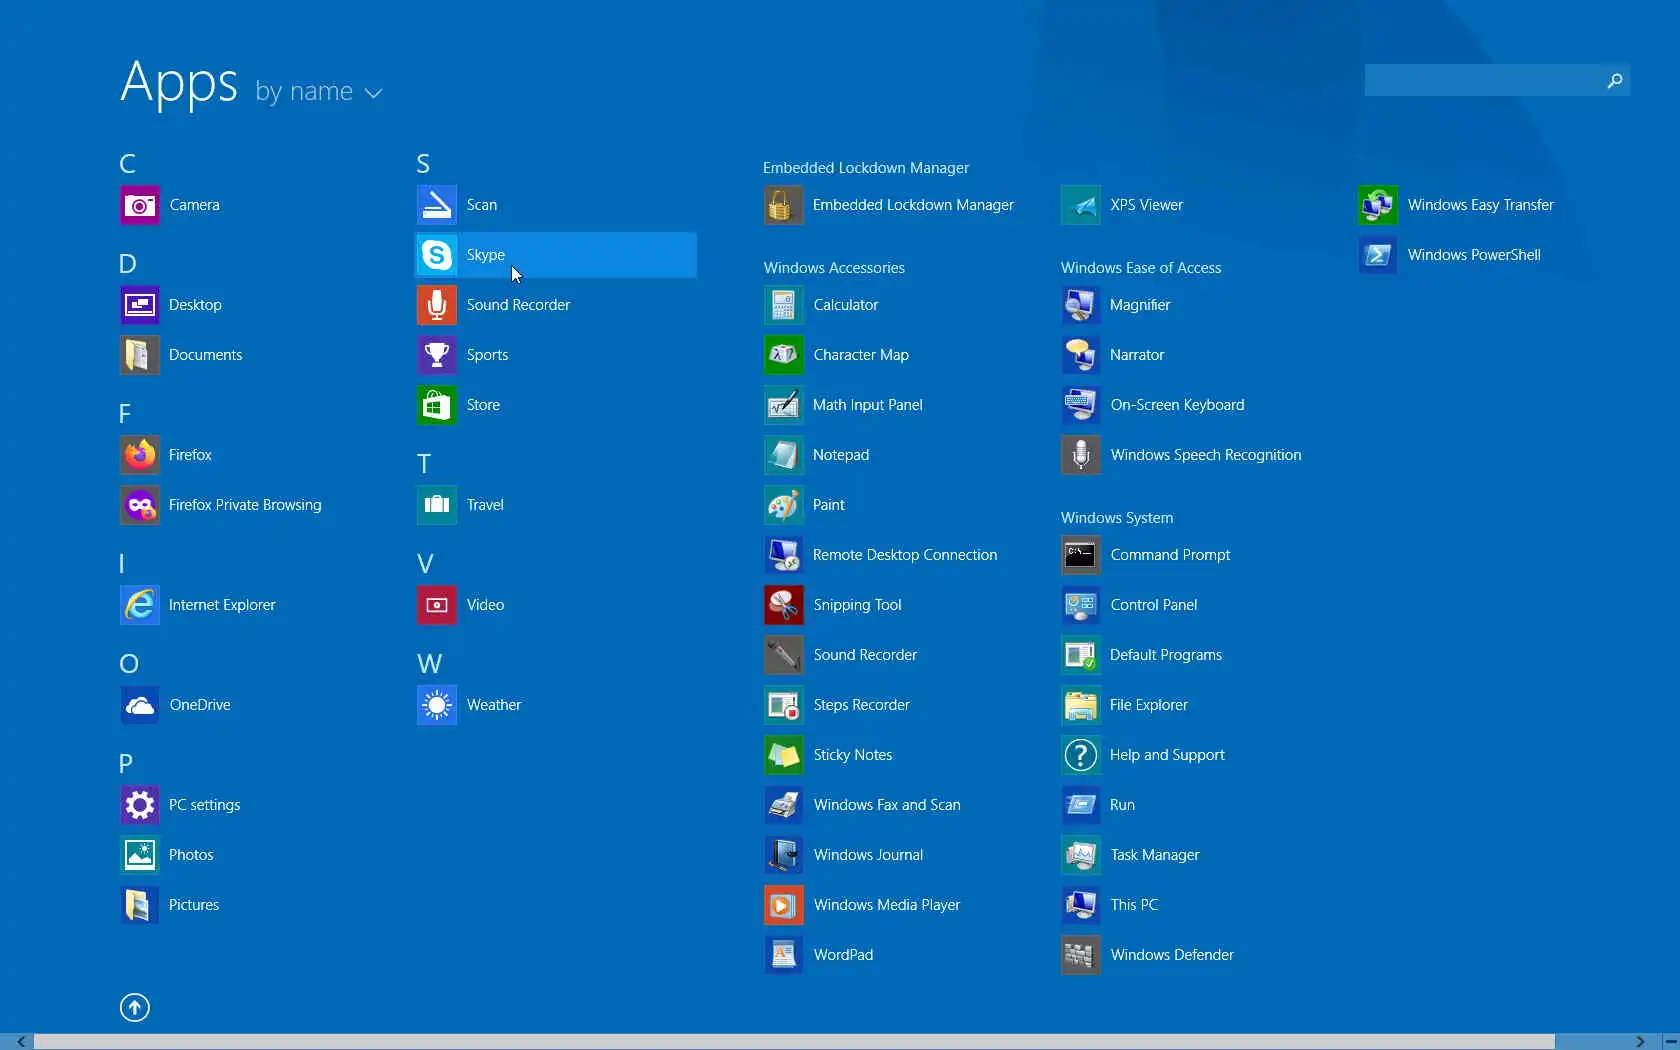Image resolution: width=1680 pixels, height=1050 pixels.
Task: Expand the 'by name' sort dropdown
Action: click(319, 92)
